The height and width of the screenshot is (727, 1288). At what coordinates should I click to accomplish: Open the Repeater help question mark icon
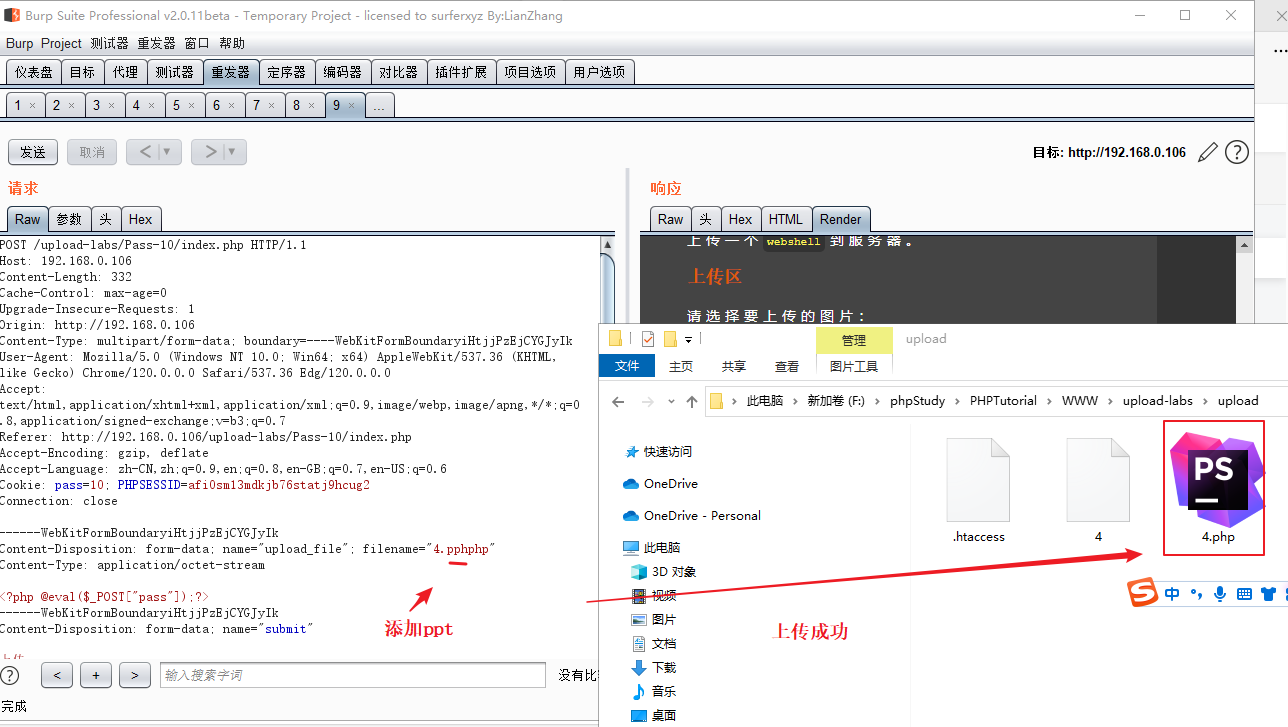[1237, 152]
